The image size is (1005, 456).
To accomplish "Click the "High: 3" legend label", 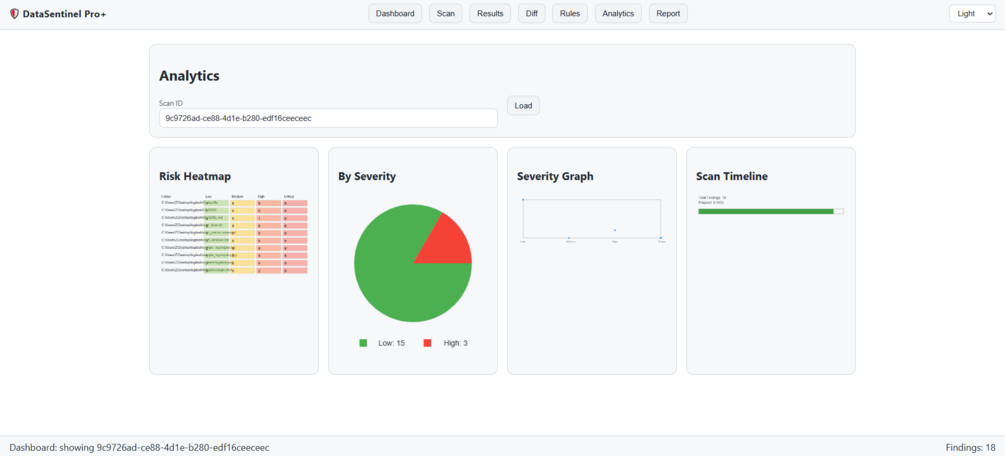I will pos(456,343).
